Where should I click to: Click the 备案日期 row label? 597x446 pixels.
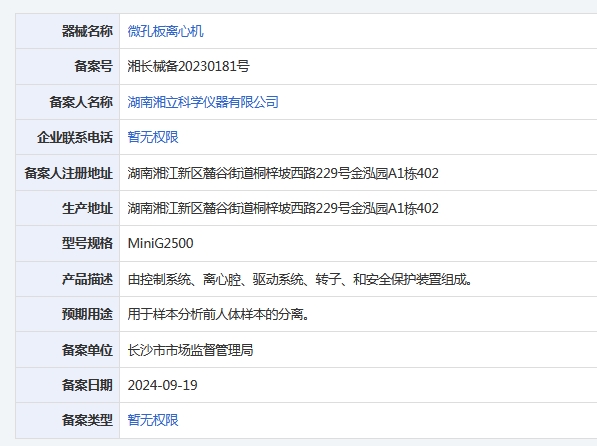point(87,385)
